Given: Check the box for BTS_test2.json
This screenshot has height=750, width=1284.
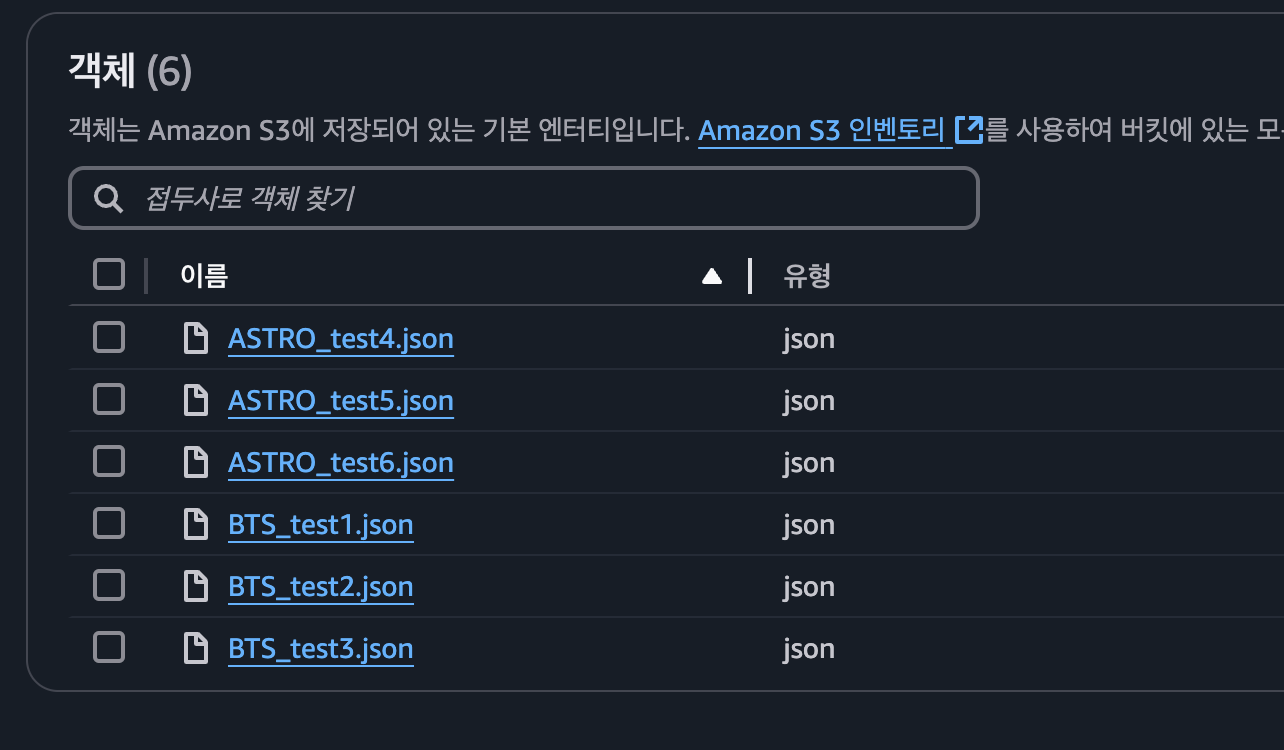Looking at the screenshot, I should click(x=109, y=585).
